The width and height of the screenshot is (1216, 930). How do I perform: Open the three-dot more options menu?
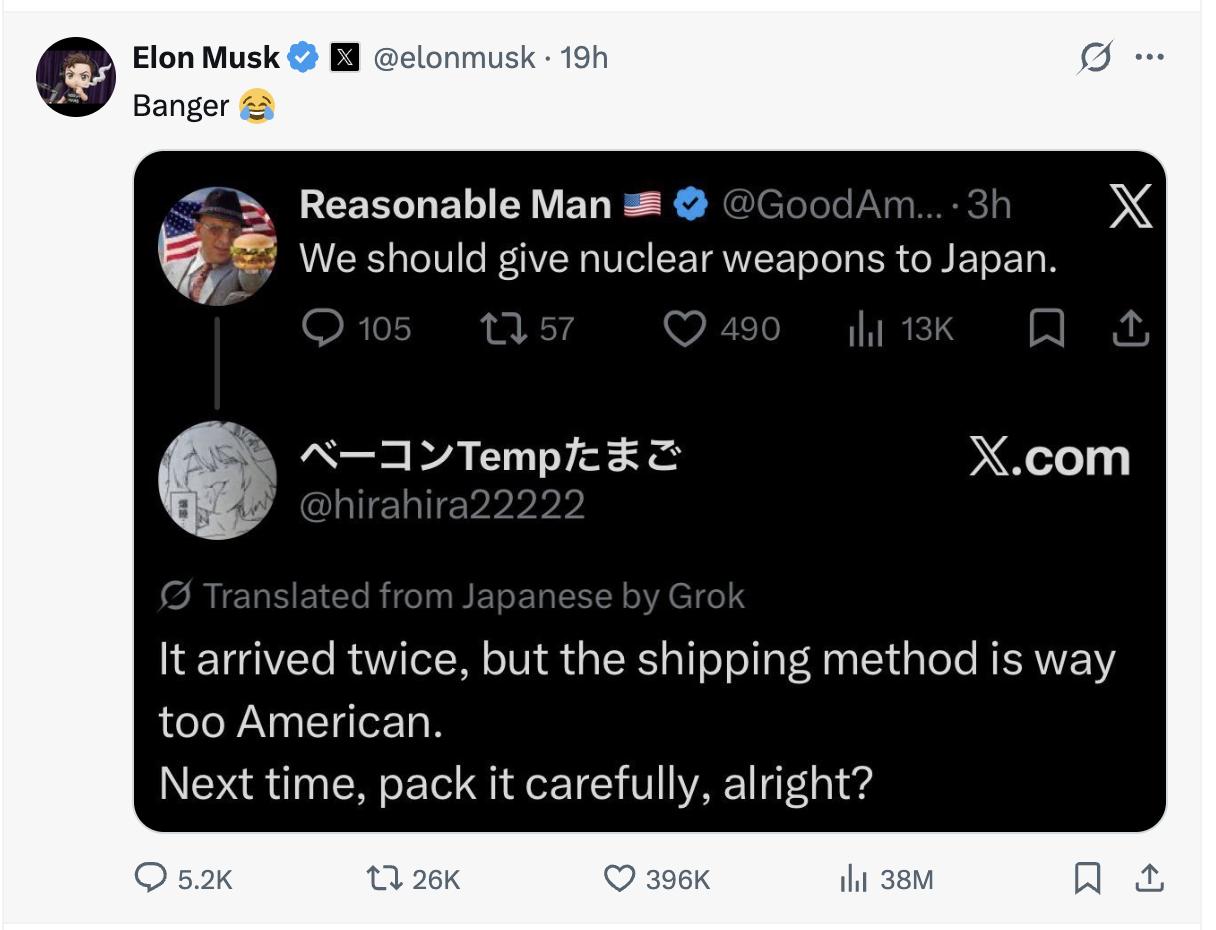pyautogui.click(x=1150, y=58)
